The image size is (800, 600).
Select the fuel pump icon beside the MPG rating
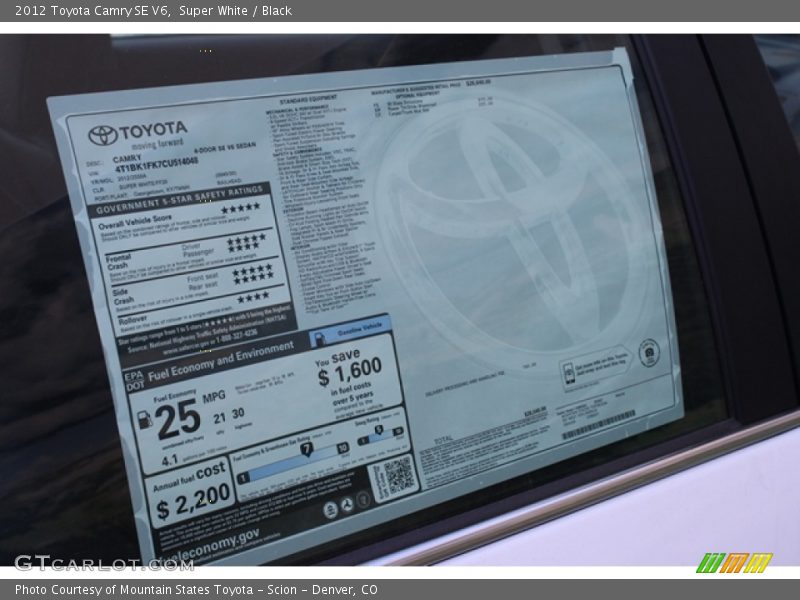point(146,418)
